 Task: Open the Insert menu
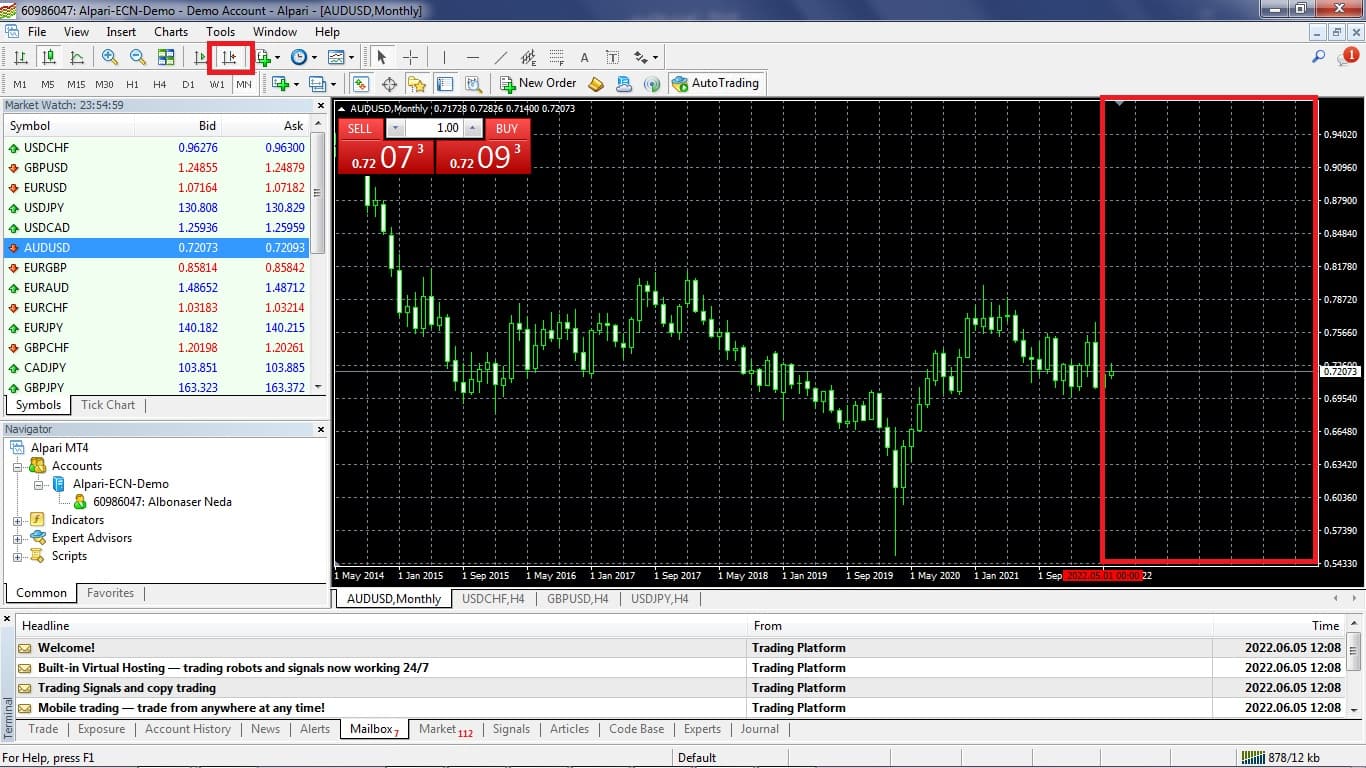pyautogui.click(x=121, y=32)
